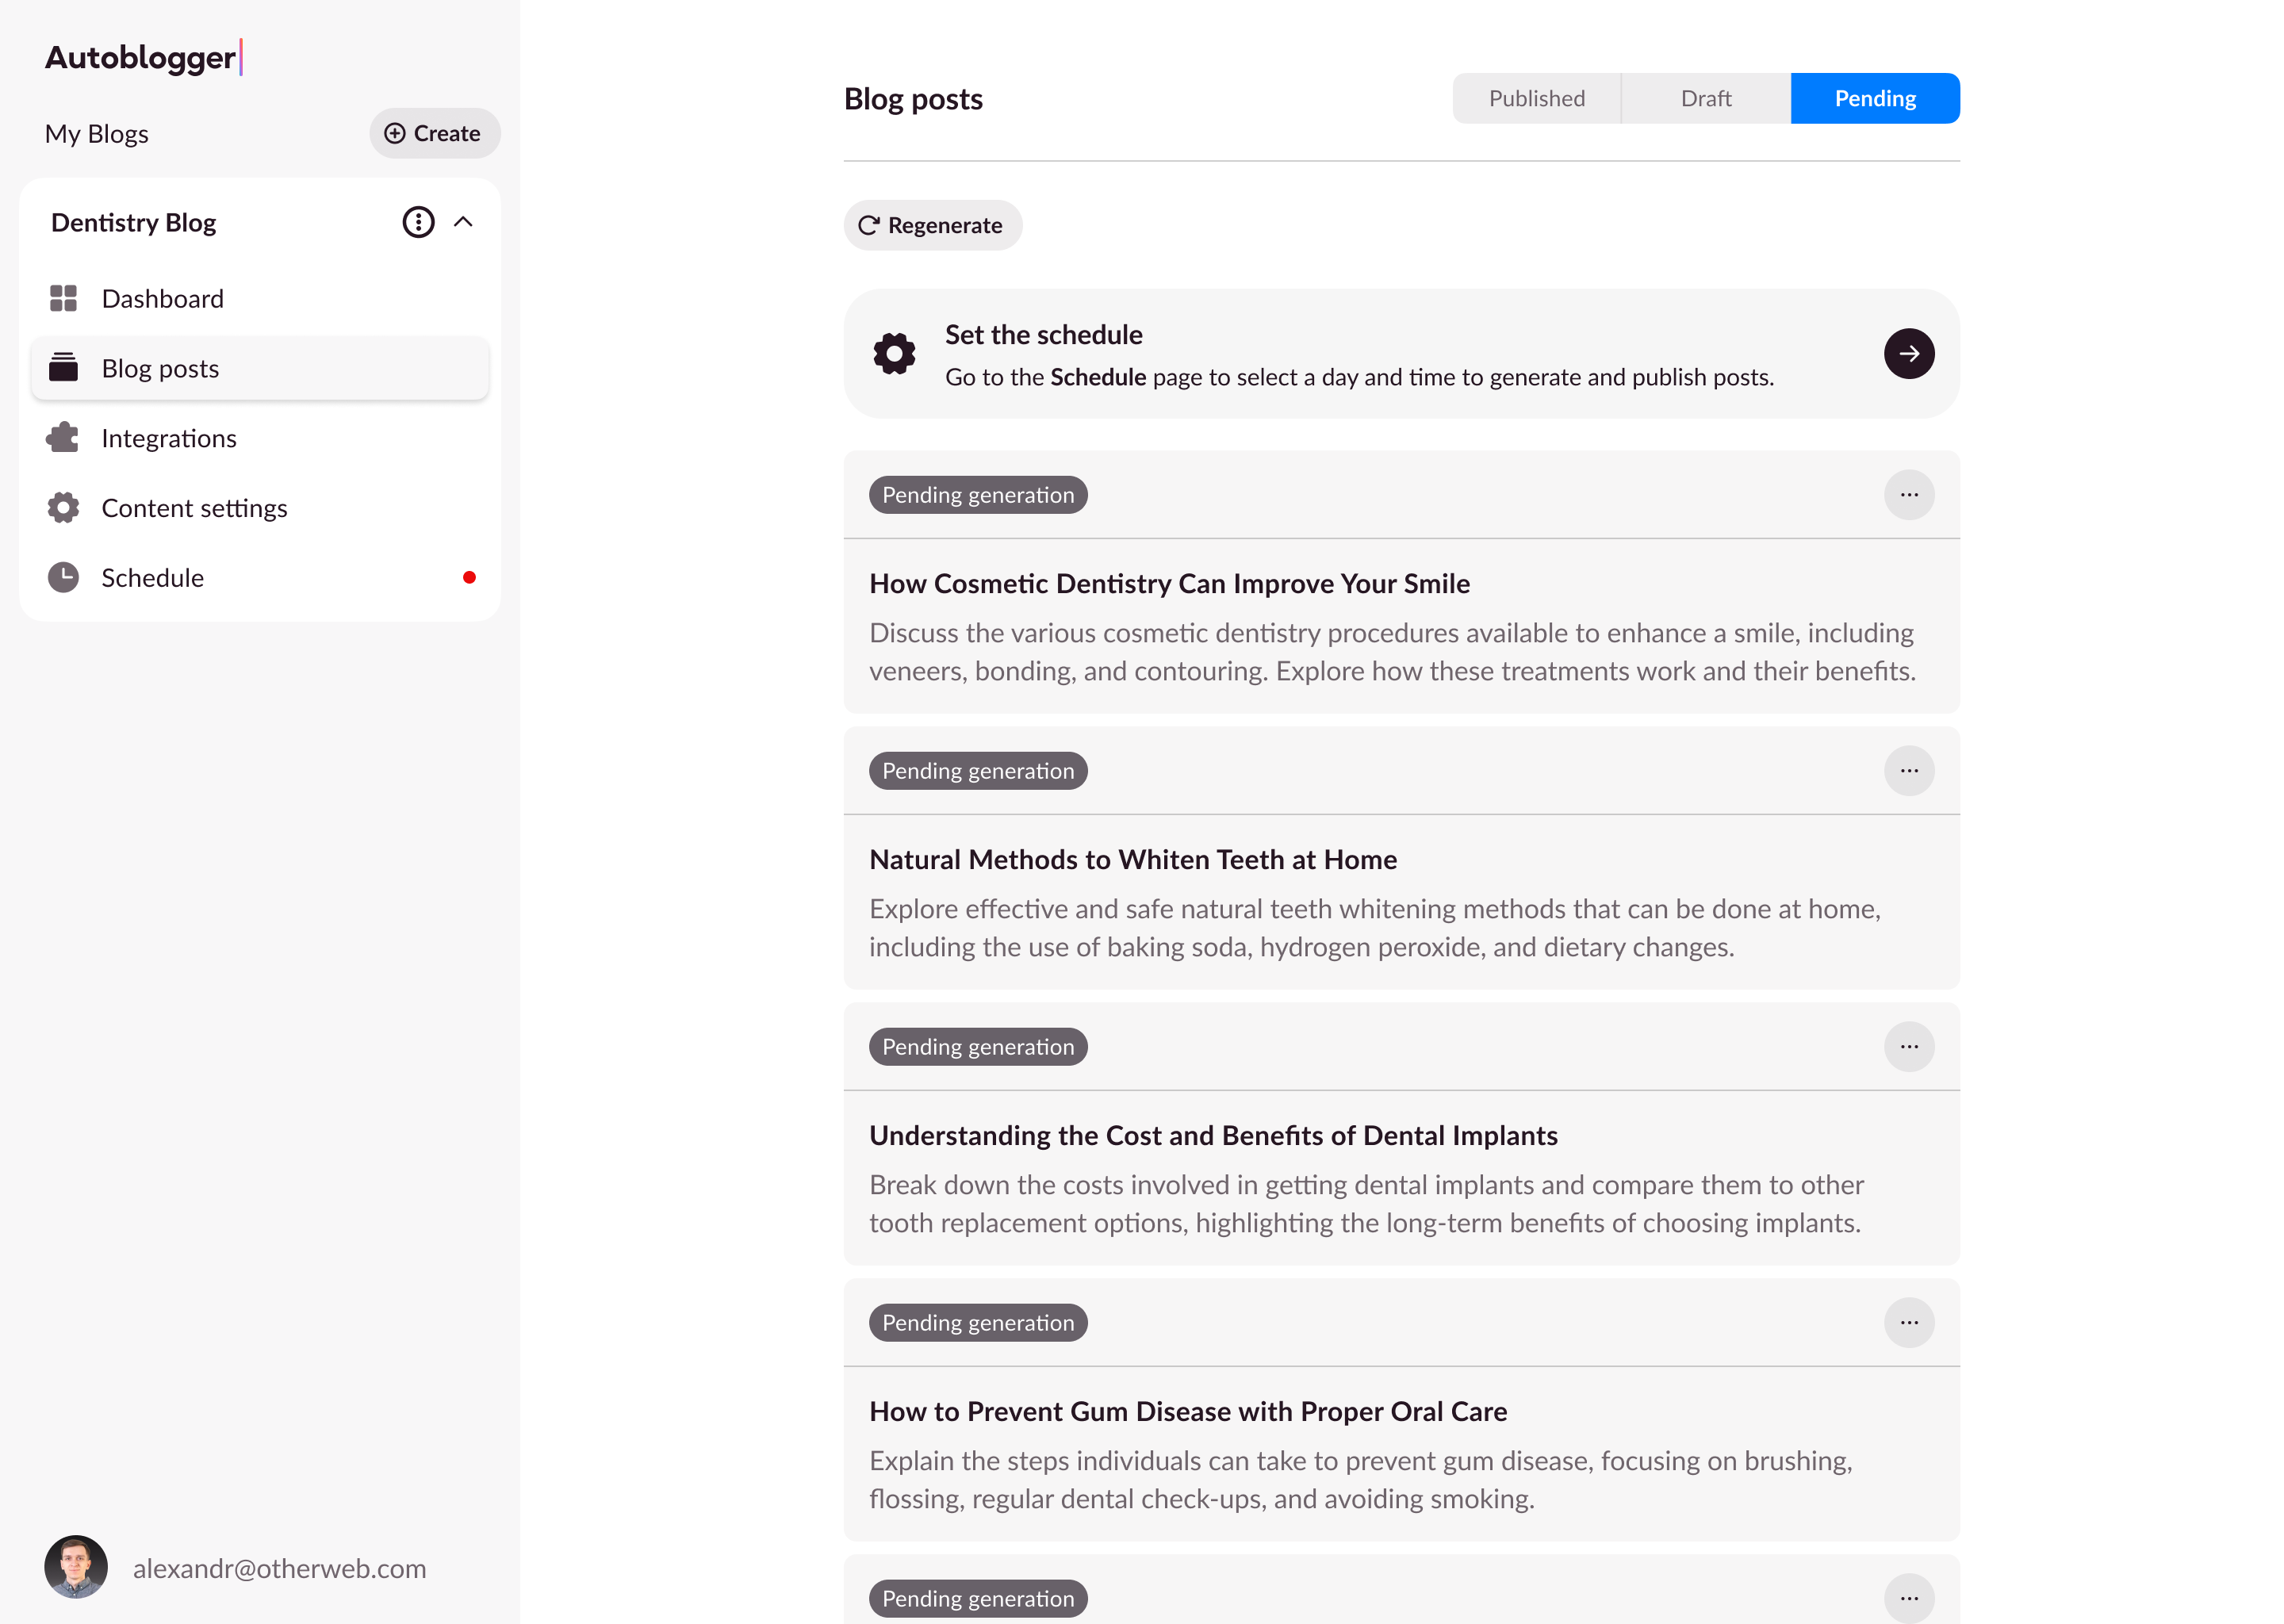Open options for Cosmetic Dentistry post
This screenshot has height=1624, width=2284.
click(1908, 495)
